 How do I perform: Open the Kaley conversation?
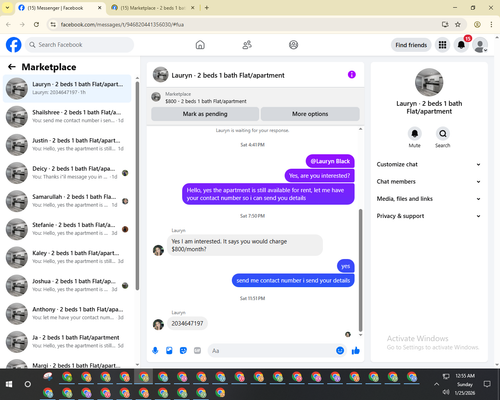coord(67,257)
